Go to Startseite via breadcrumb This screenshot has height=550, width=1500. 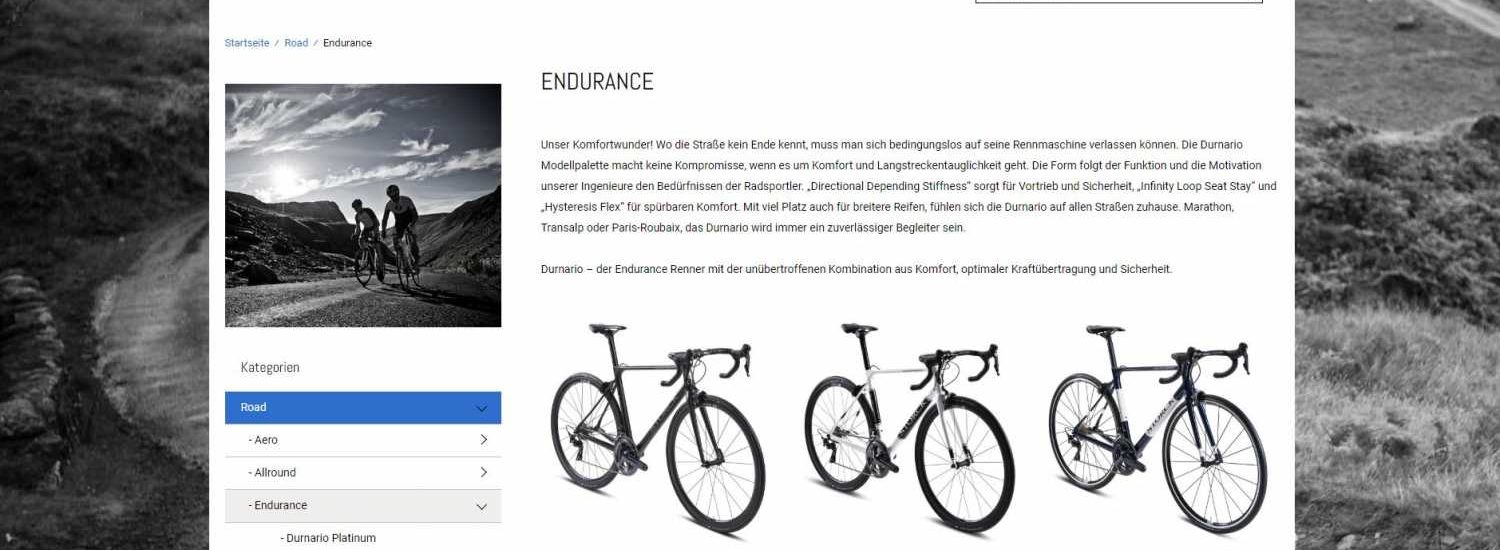[x=246, y=43]
